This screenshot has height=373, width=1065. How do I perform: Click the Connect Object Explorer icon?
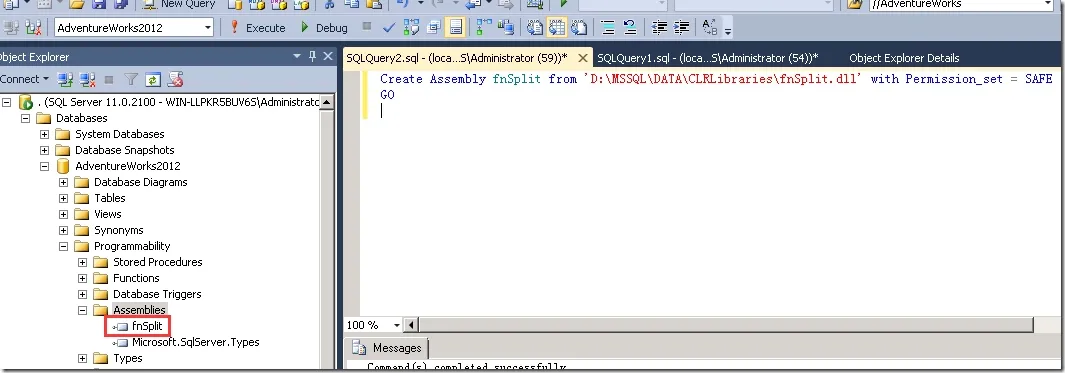[65, 79]
